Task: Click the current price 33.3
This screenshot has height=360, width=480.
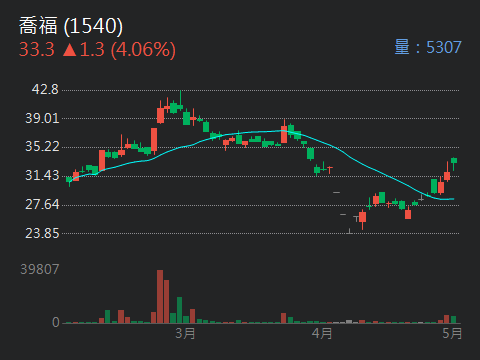Action: click(x=37, y=49)
